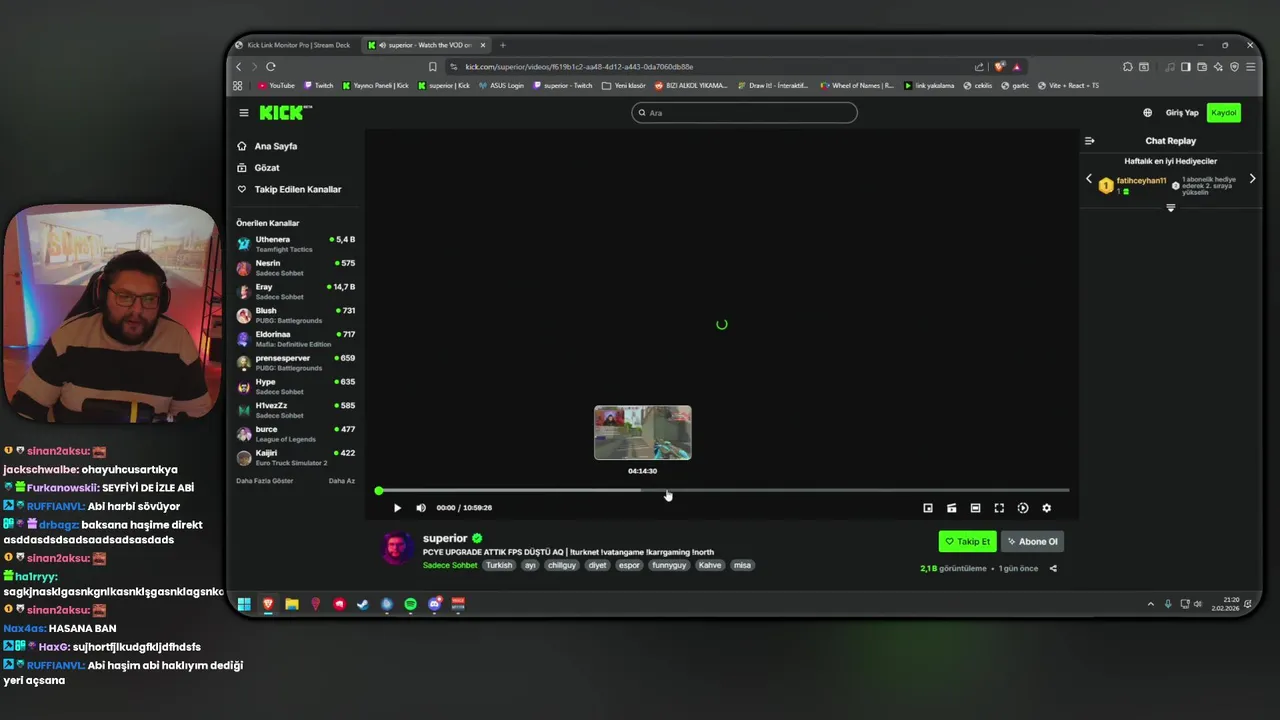Viewport: 1280px width, 720px height.
Task: Play the VOD video
Action: tap(397, 508)
